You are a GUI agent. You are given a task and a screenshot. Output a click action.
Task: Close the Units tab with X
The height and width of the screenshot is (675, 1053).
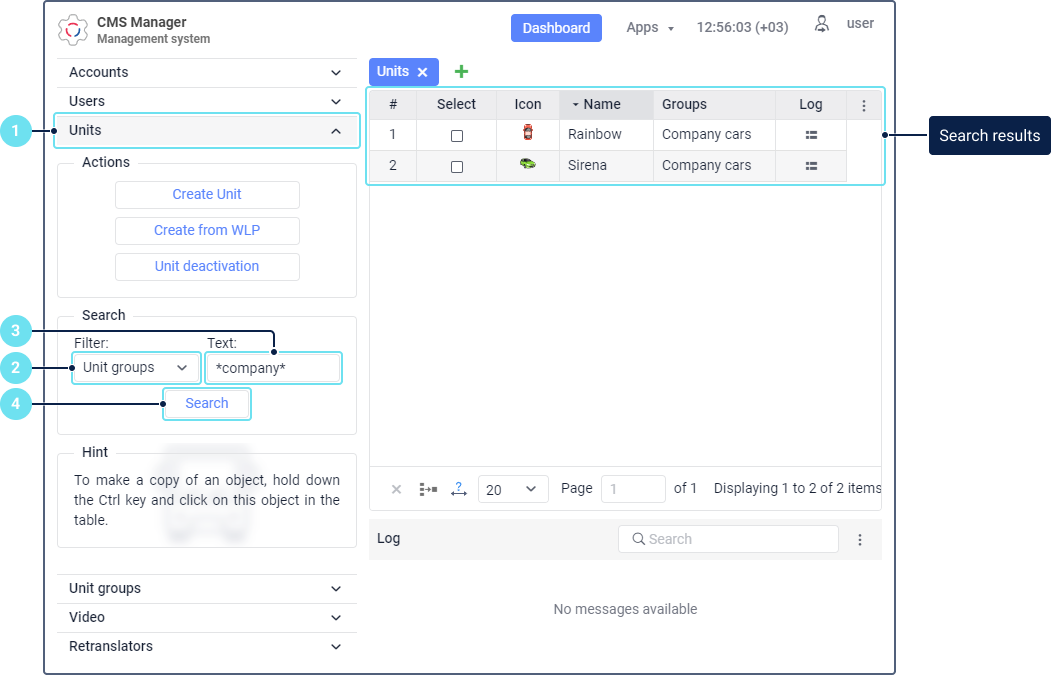tap(422, 72)
